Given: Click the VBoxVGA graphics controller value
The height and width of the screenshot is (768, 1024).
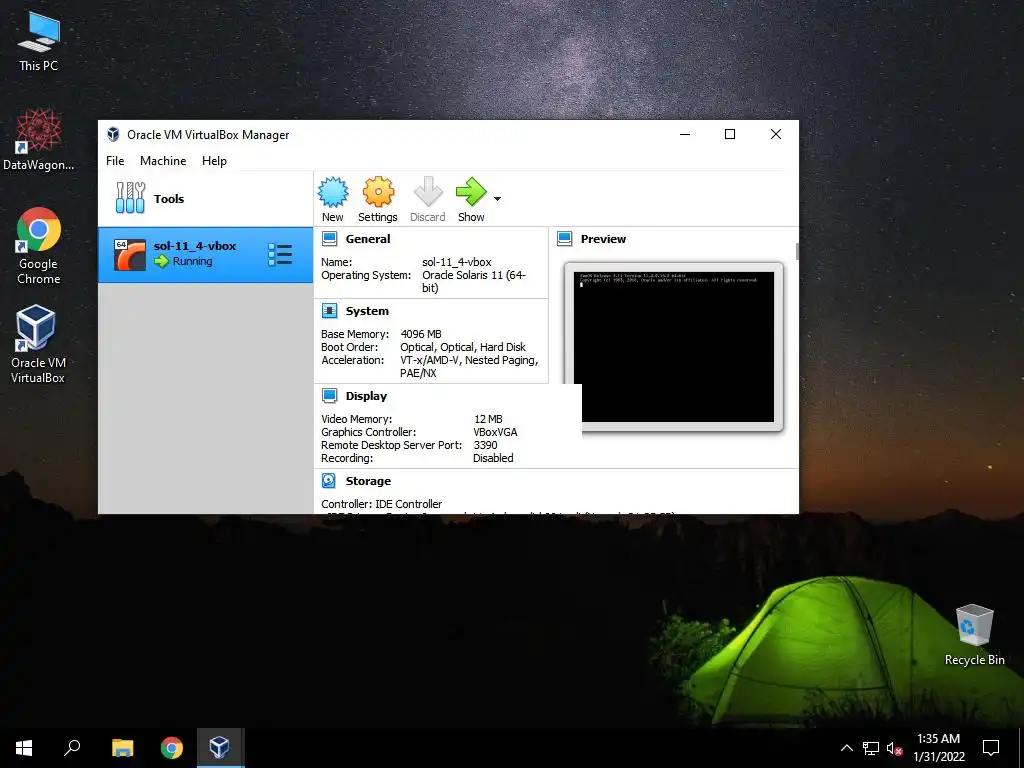Looking at the screenshot, I should click(x=495, y=432).
